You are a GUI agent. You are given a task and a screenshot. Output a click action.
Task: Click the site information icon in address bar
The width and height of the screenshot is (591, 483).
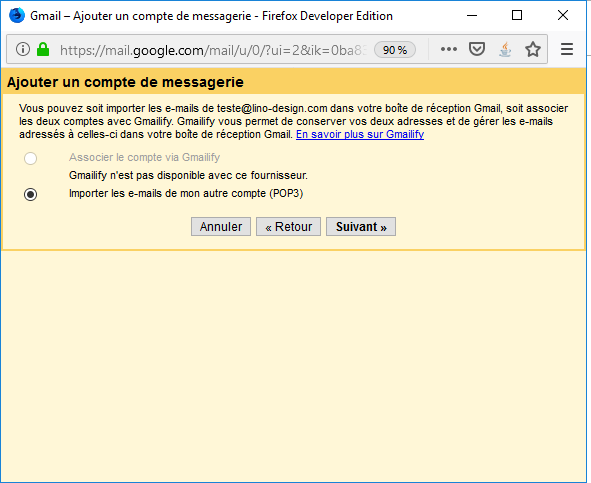click(x=23, y=49)
